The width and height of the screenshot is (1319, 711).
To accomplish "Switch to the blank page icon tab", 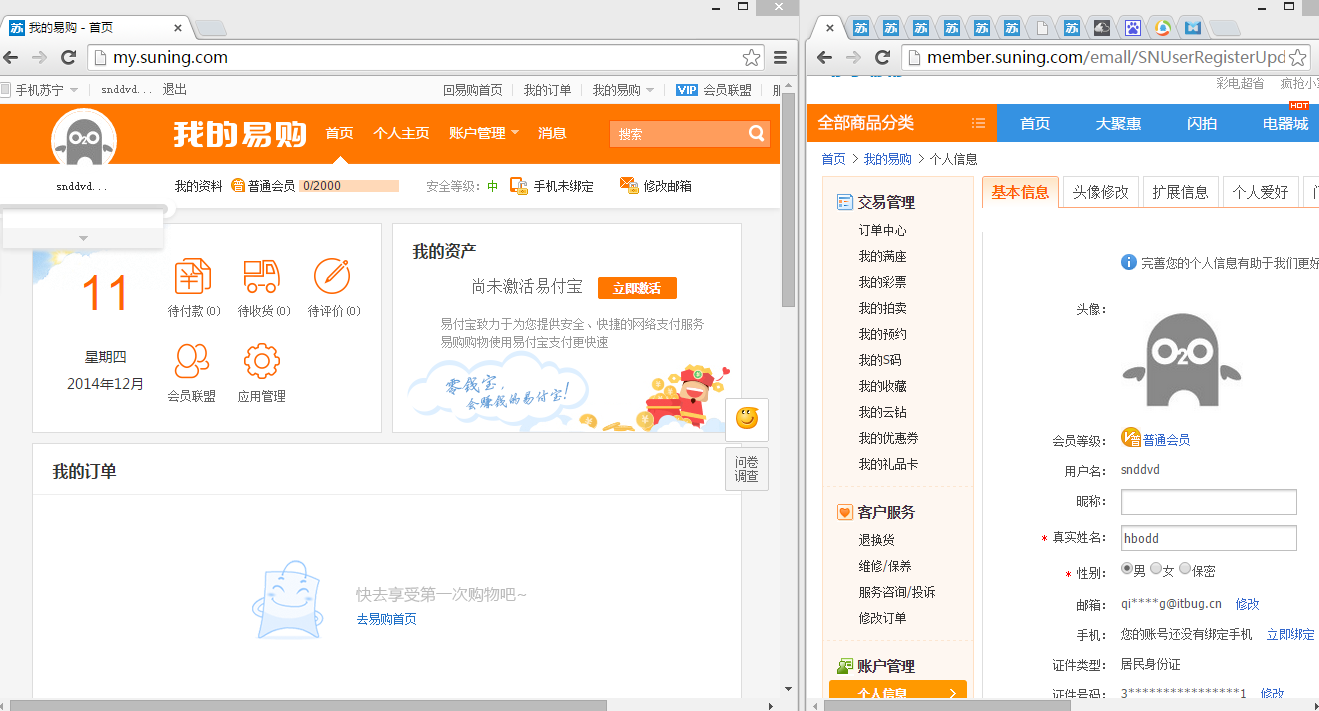I will point(1042,28).
